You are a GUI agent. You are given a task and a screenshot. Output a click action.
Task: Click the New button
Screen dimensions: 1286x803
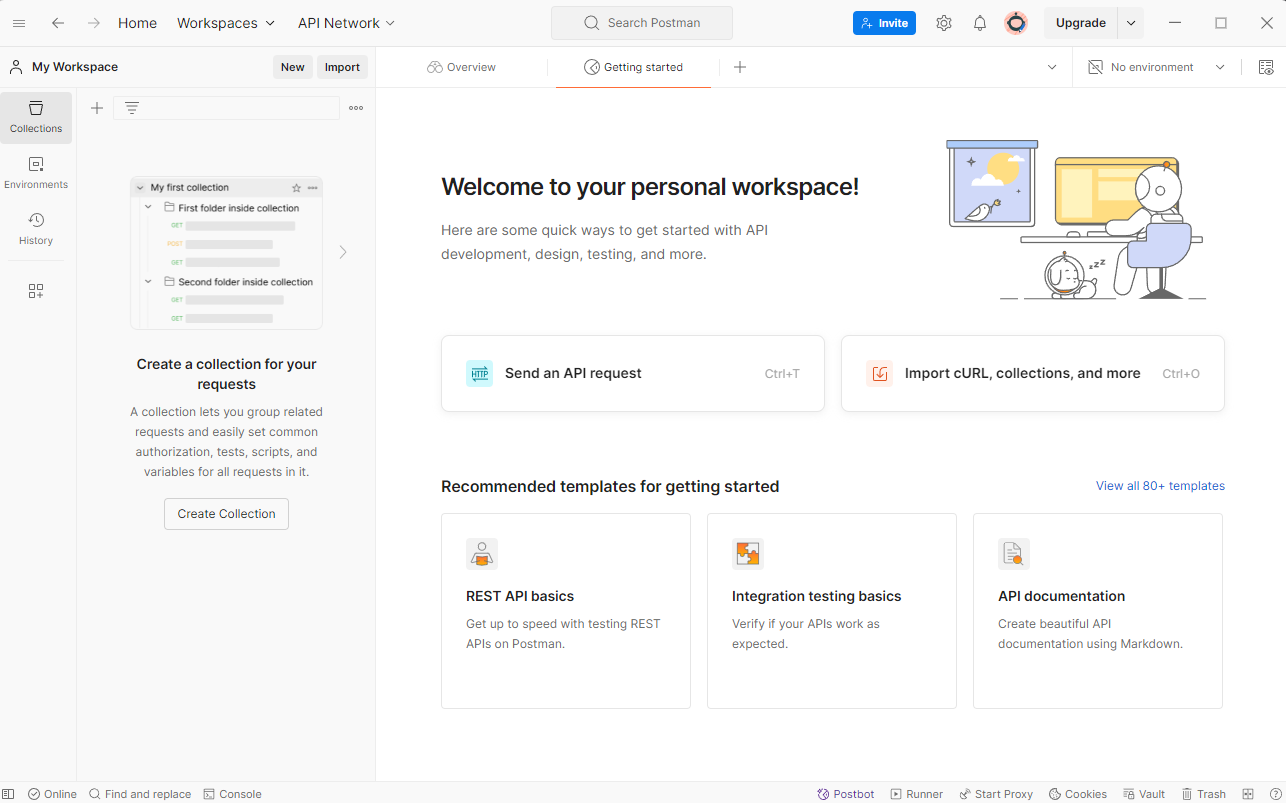293,67
